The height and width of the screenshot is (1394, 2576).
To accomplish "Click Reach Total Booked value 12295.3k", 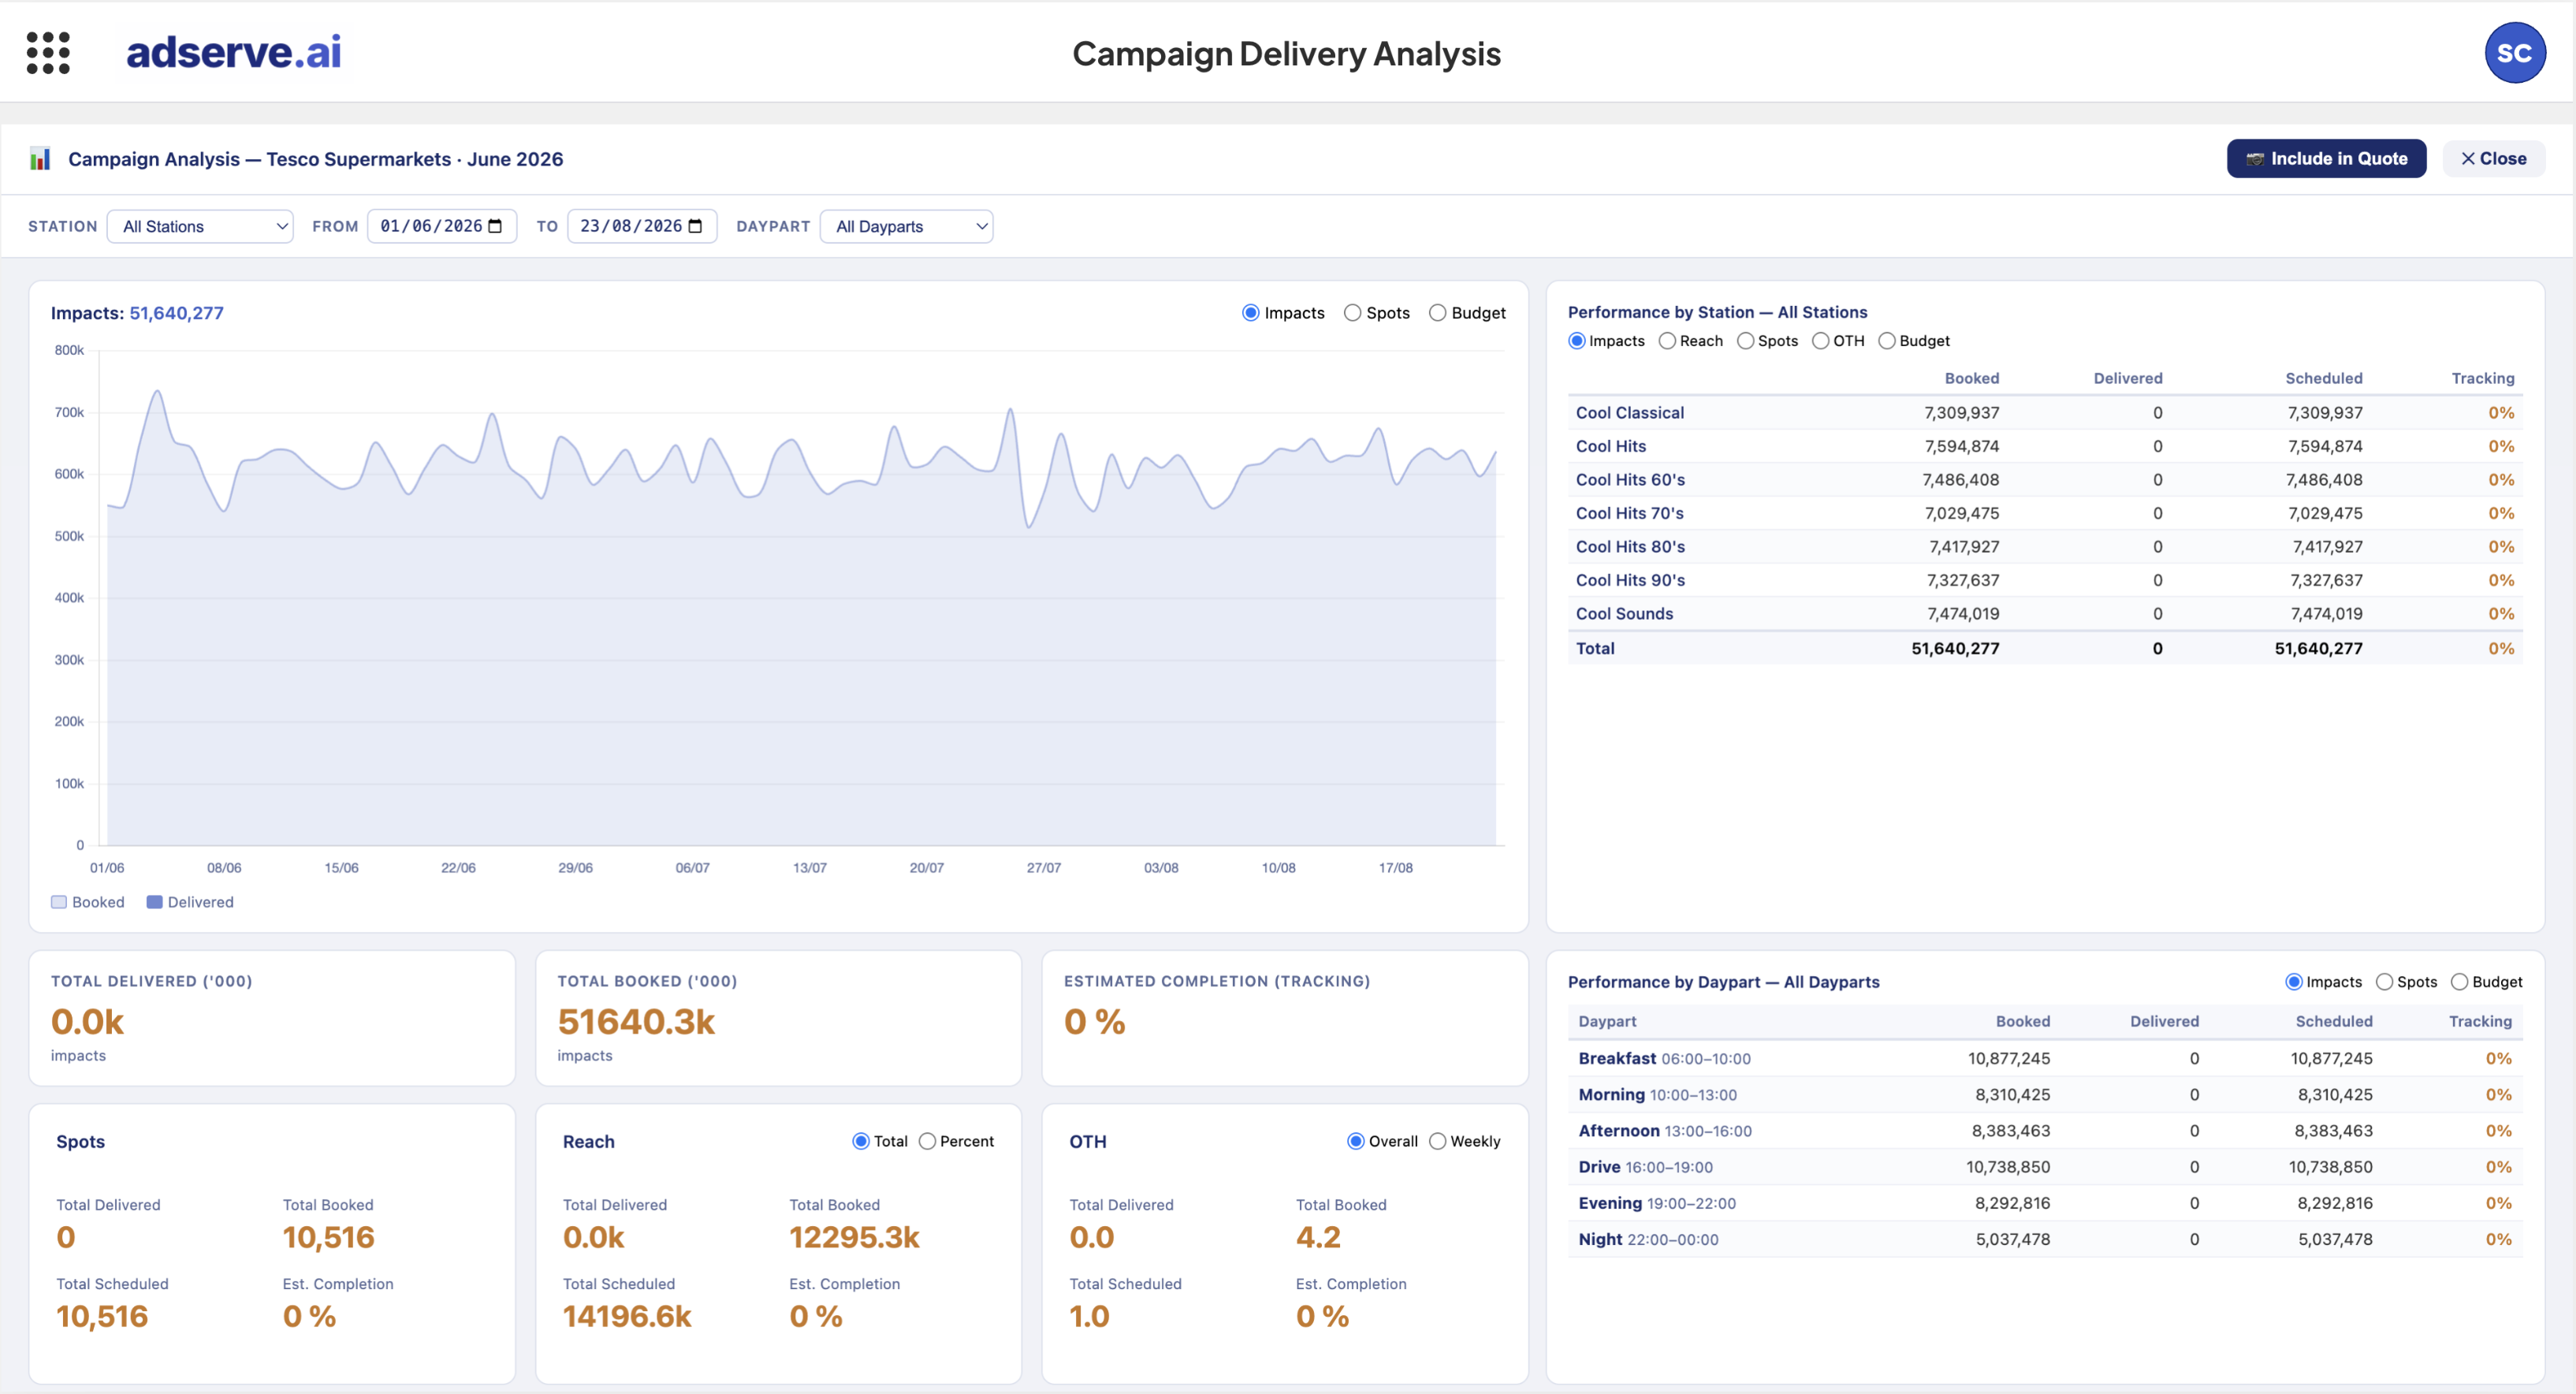I will pos(854,1238).
